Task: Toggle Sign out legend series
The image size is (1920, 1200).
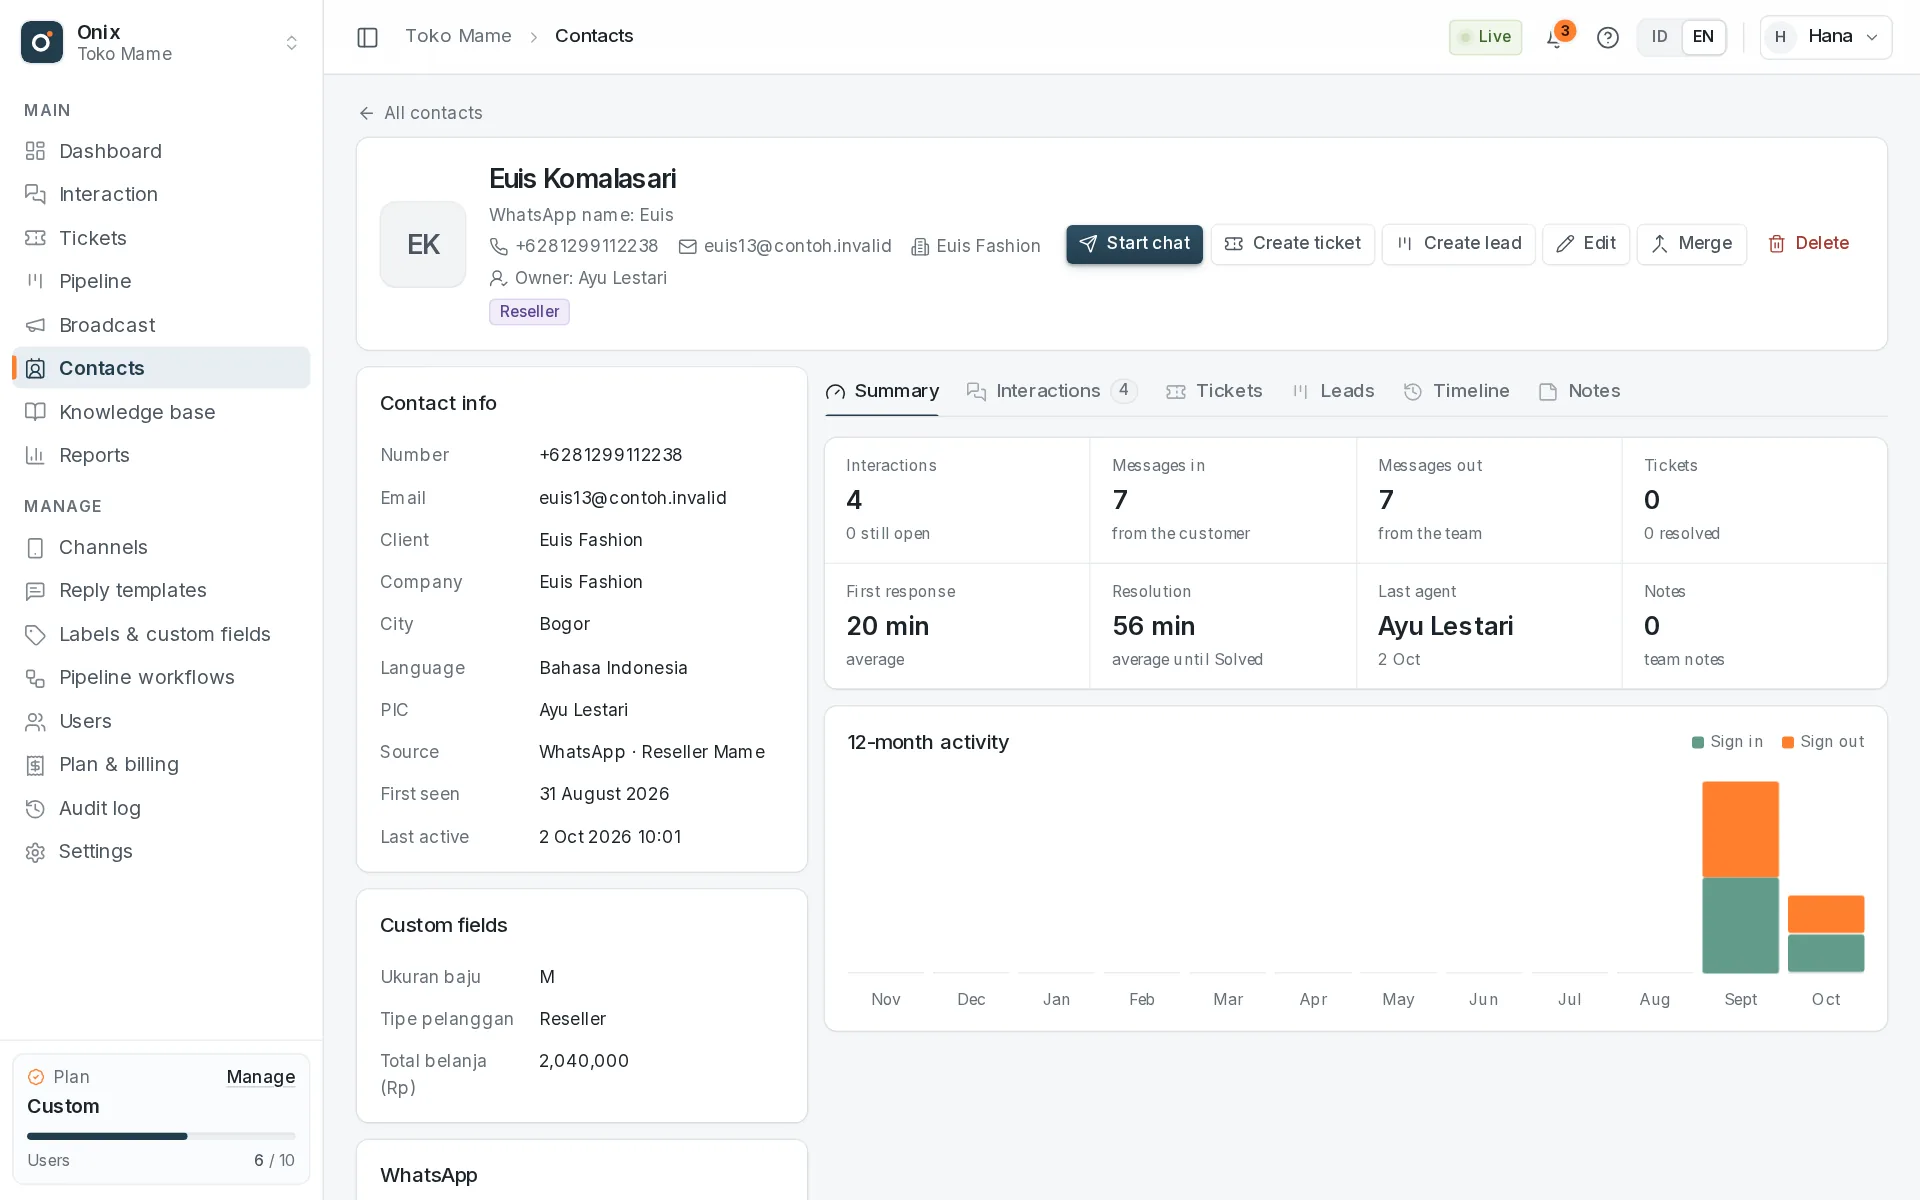Action: point(1823,742)
